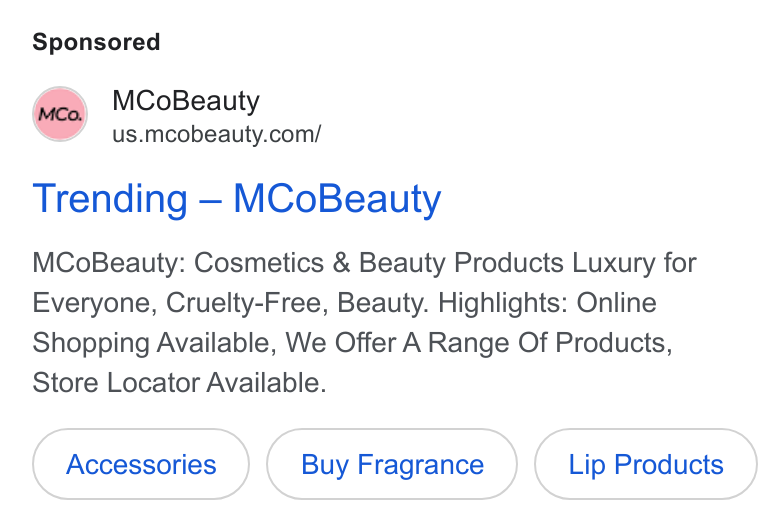Open the Trending – MCoBeauty headline link
760x532 pixels.
pos(237,199)
